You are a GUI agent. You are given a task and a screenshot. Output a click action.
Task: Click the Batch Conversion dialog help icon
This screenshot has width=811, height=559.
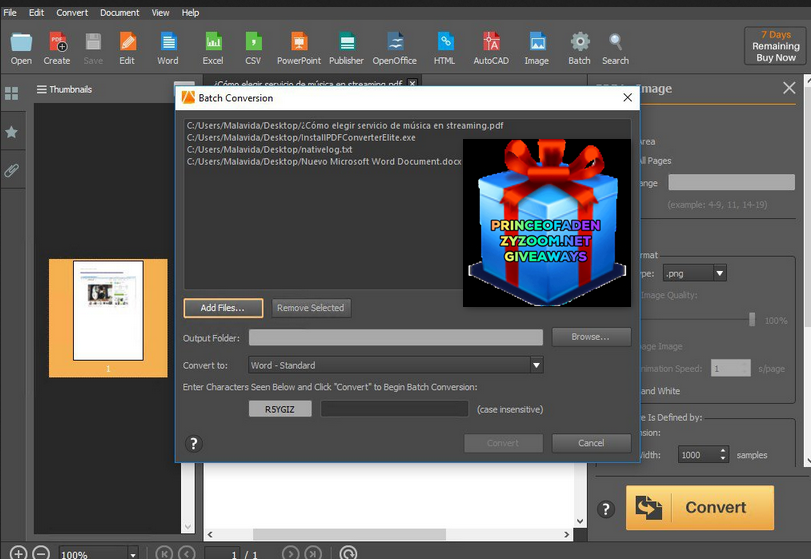193,443
